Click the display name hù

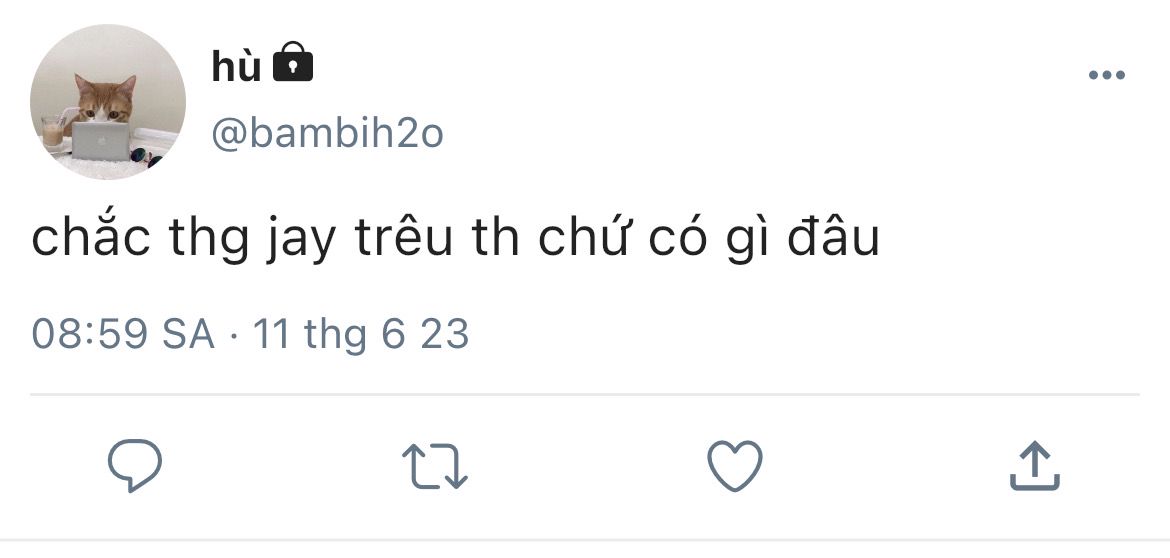point(236,66)
